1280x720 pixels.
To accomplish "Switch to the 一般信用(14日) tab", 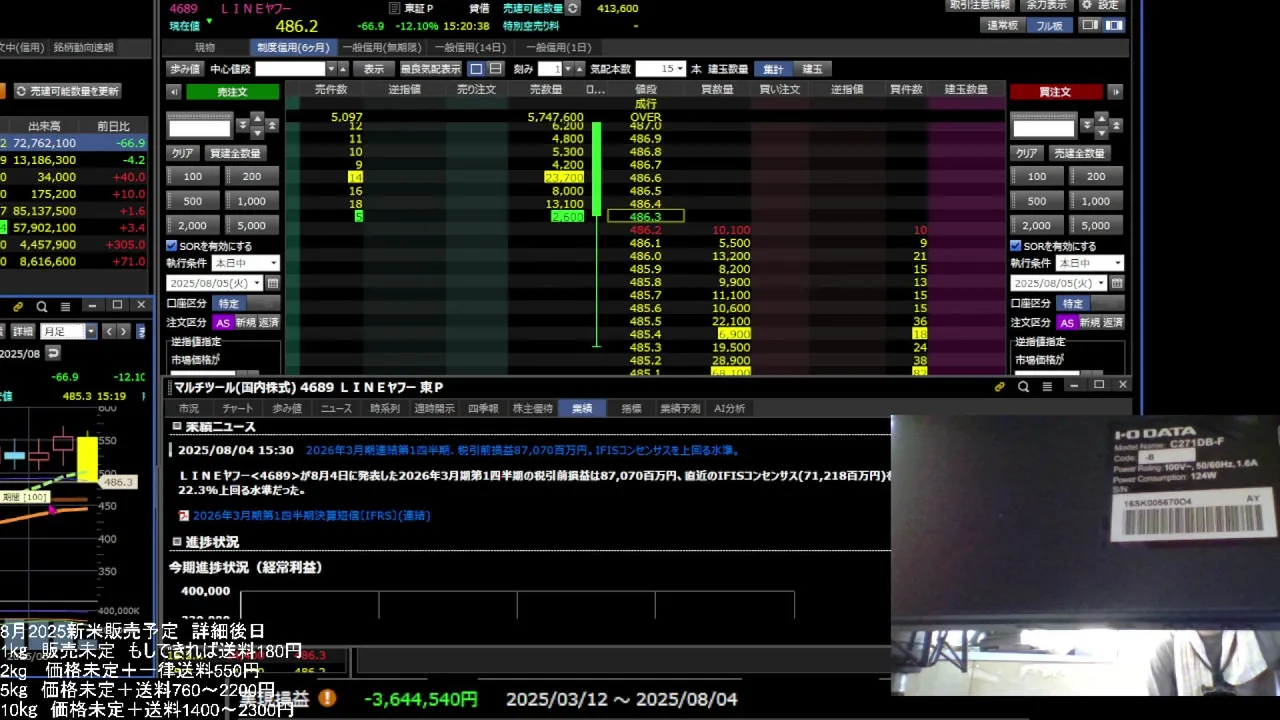I will tap(469, 47).
